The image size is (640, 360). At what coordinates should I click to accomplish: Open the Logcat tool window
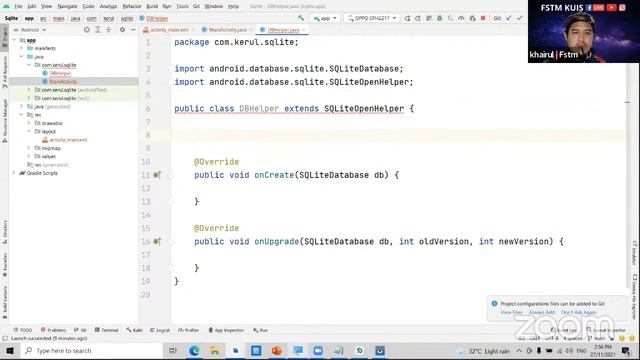[160, 330]
